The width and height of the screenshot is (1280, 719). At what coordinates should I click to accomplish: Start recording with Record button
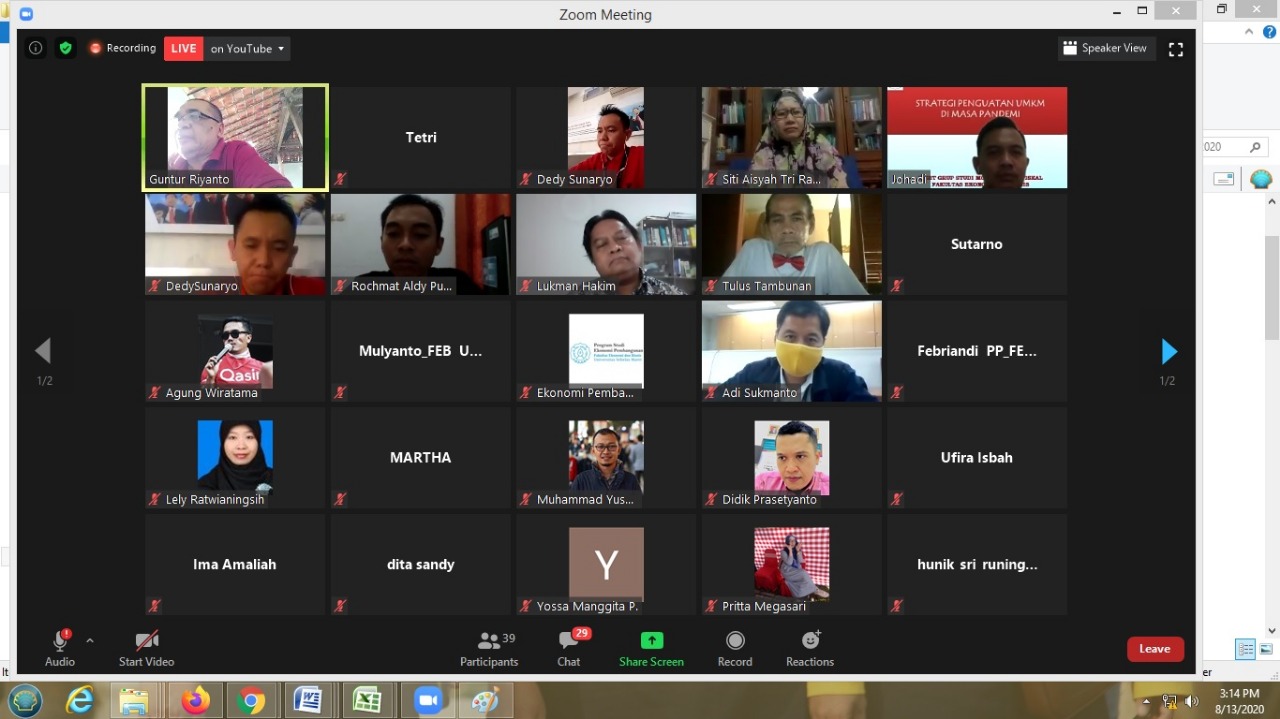tap(735, 648)
